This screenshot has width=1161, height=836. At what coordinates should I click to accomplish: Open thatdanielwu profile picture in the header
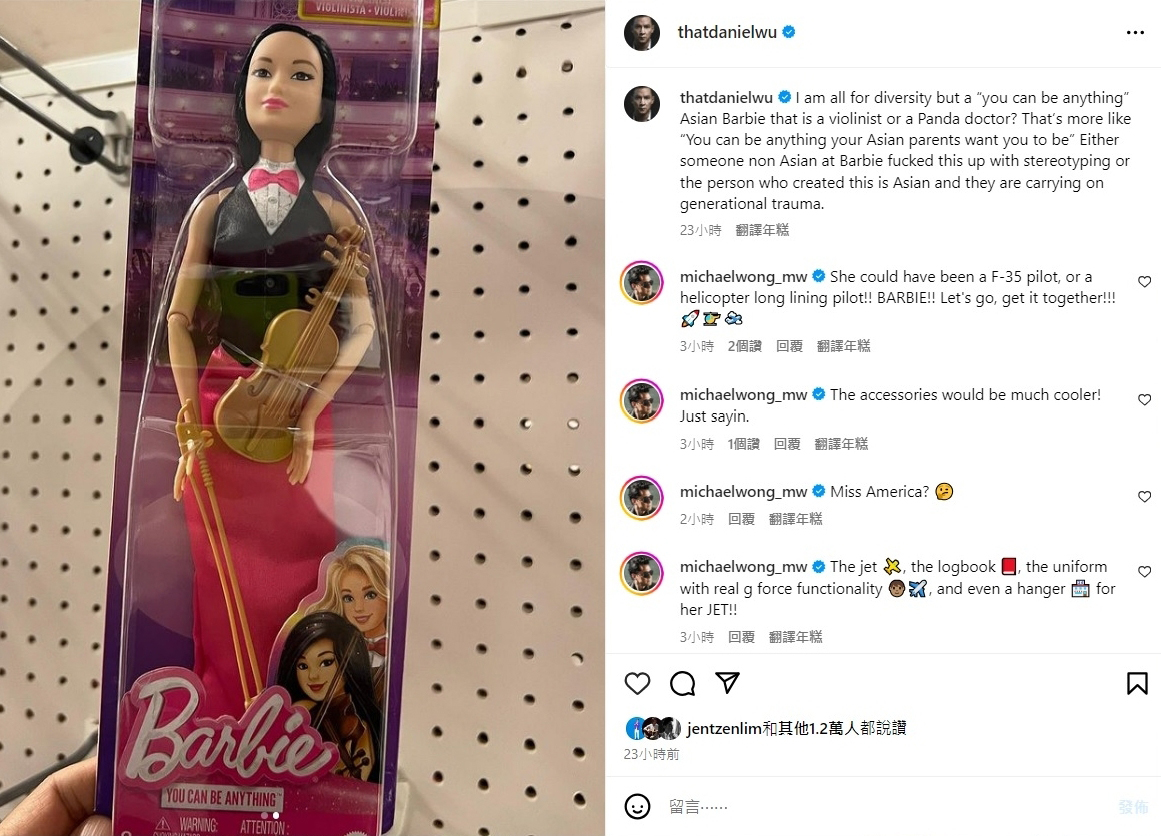coord(641,33)
